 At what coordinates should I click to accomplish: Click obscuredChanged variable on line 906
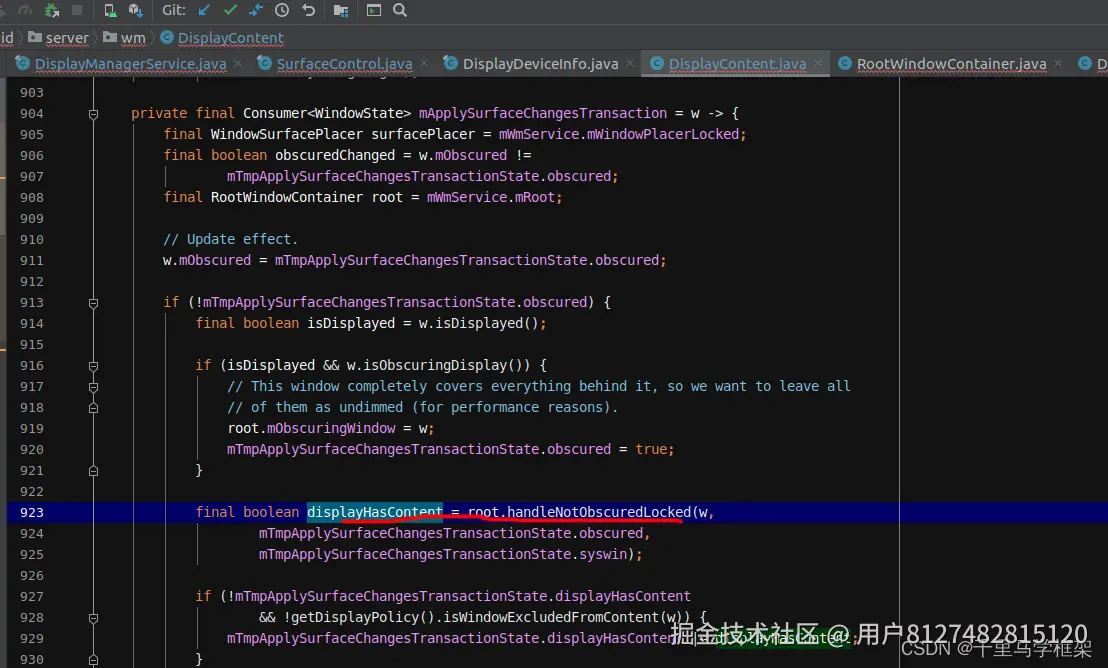335,155
